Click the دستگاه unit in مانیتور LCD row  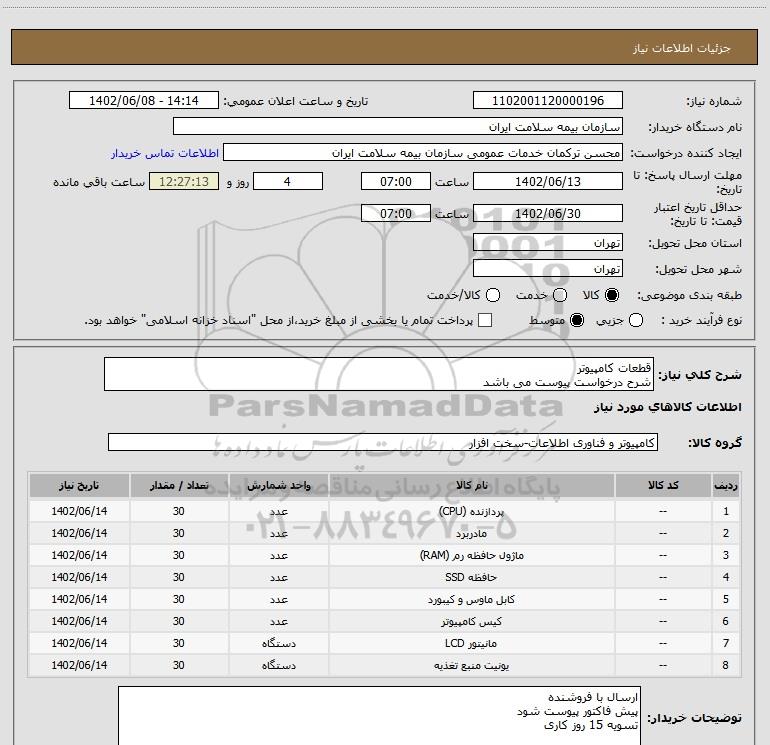[278, 643]
